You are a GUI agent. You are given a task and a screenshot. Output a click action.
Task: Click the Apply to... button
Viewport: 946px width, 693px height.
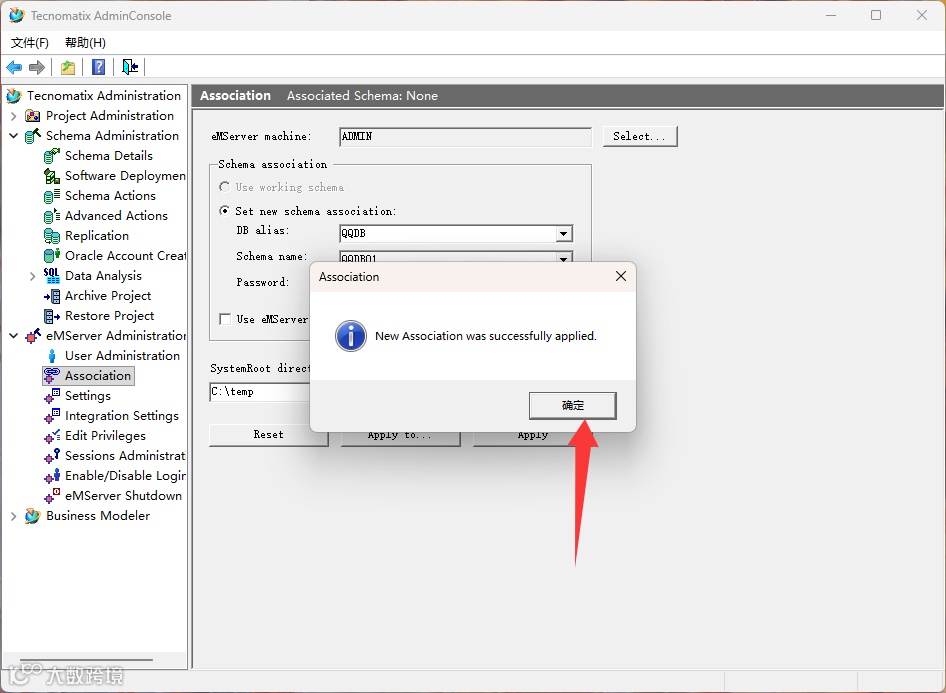pyautogui.click(x=400, y=436)
